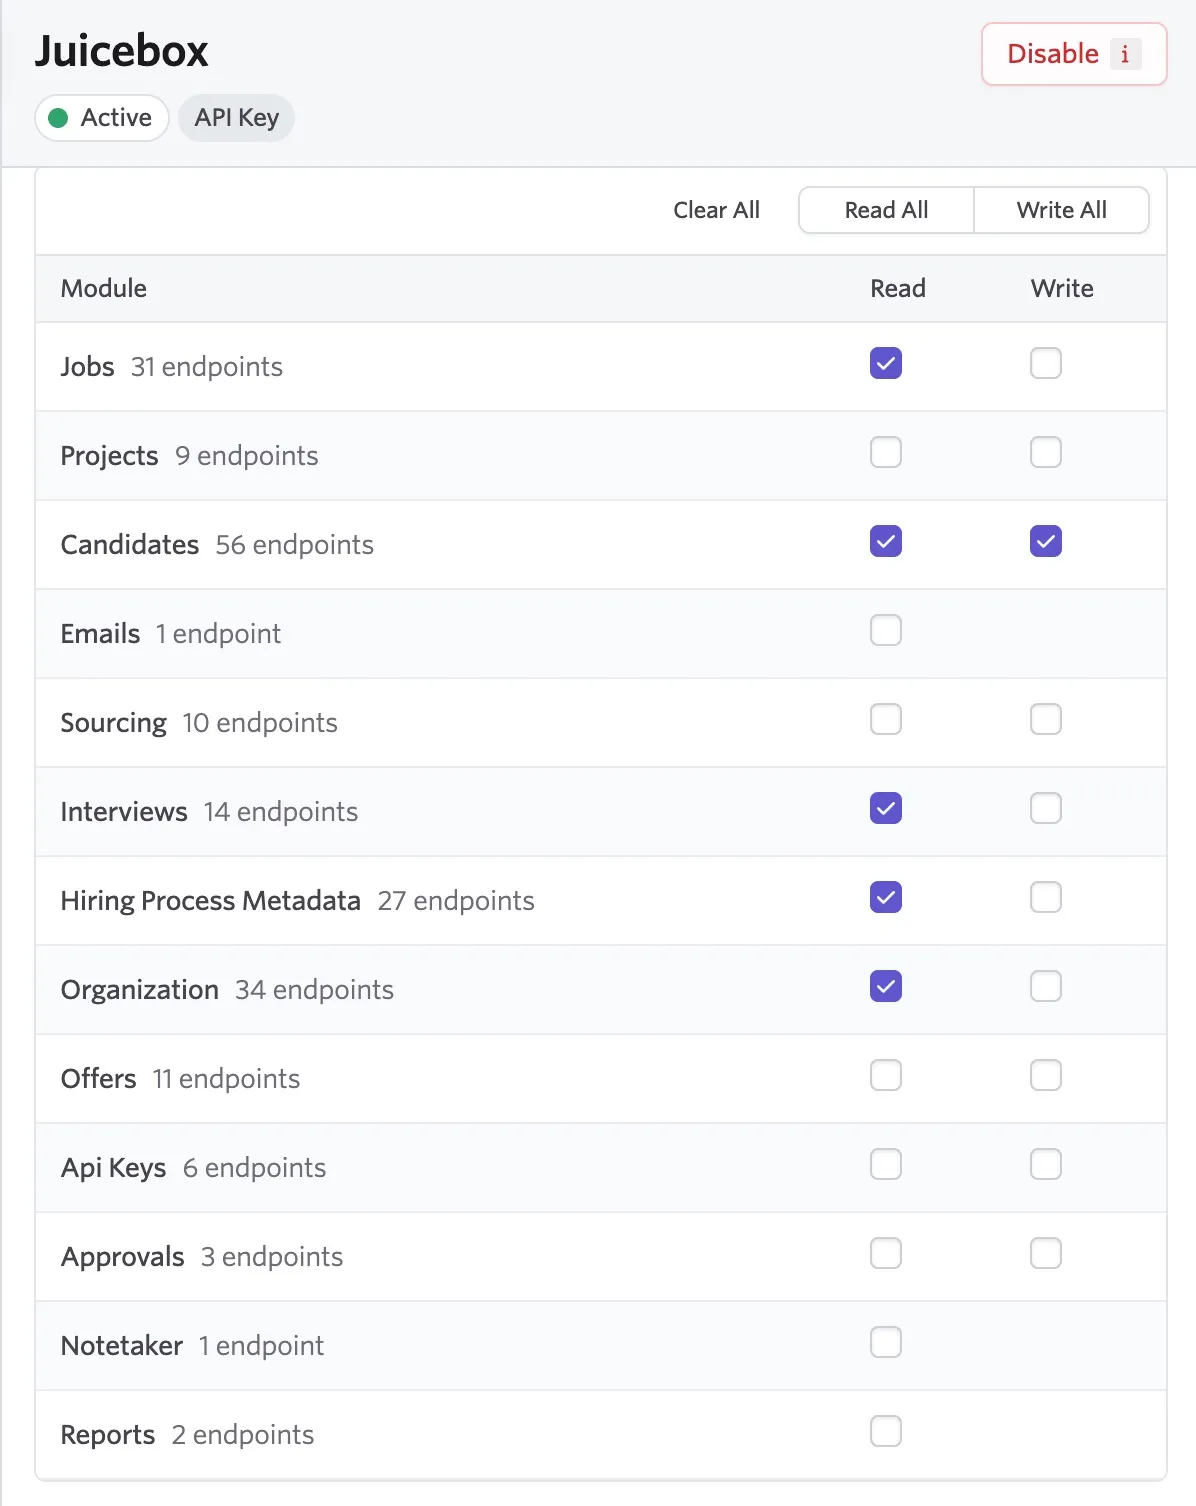Click the Clear All button

click(716, 210)
